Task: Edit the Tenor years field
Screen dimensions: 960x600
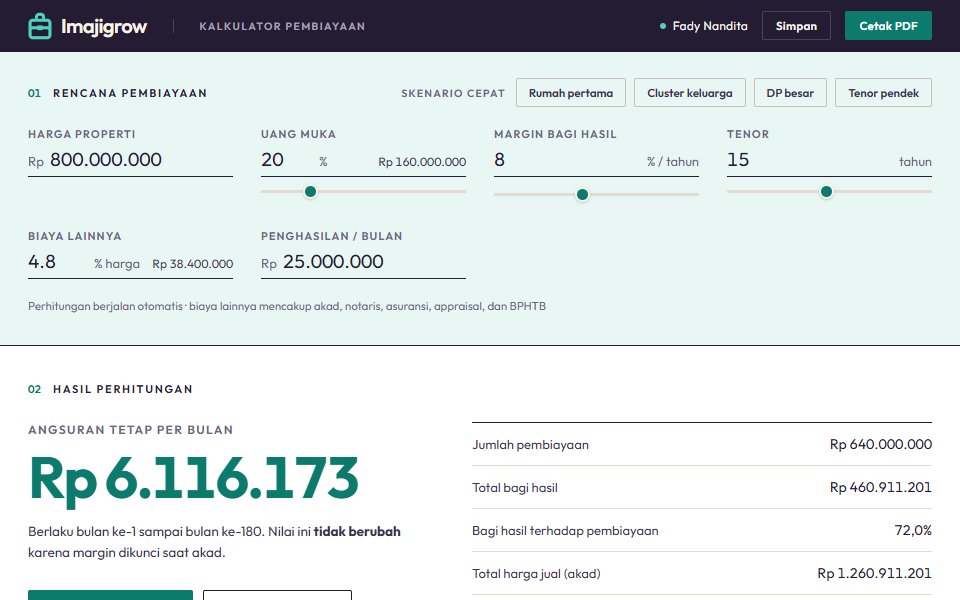Action: [x=808, y=160]
